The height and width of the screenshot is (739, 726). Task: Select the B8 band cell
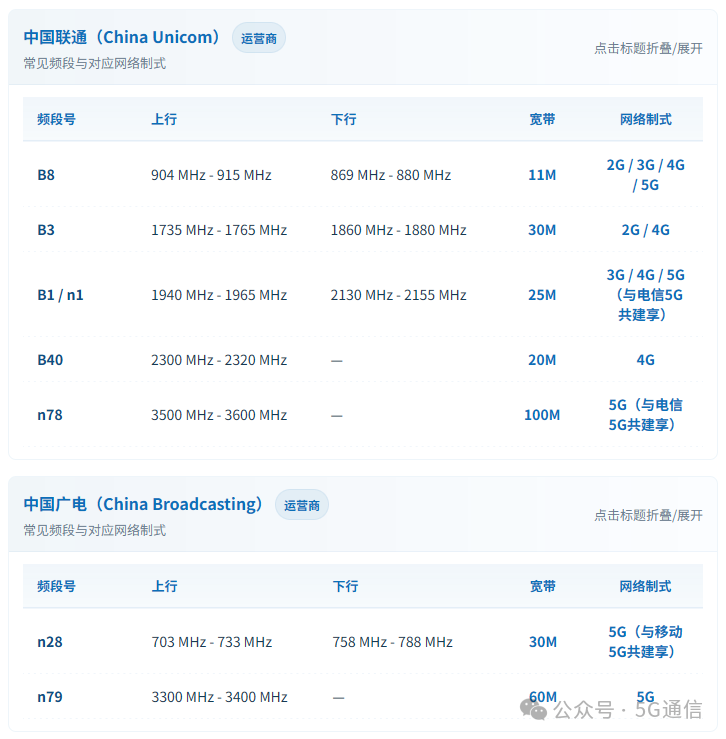pos(46,175)
